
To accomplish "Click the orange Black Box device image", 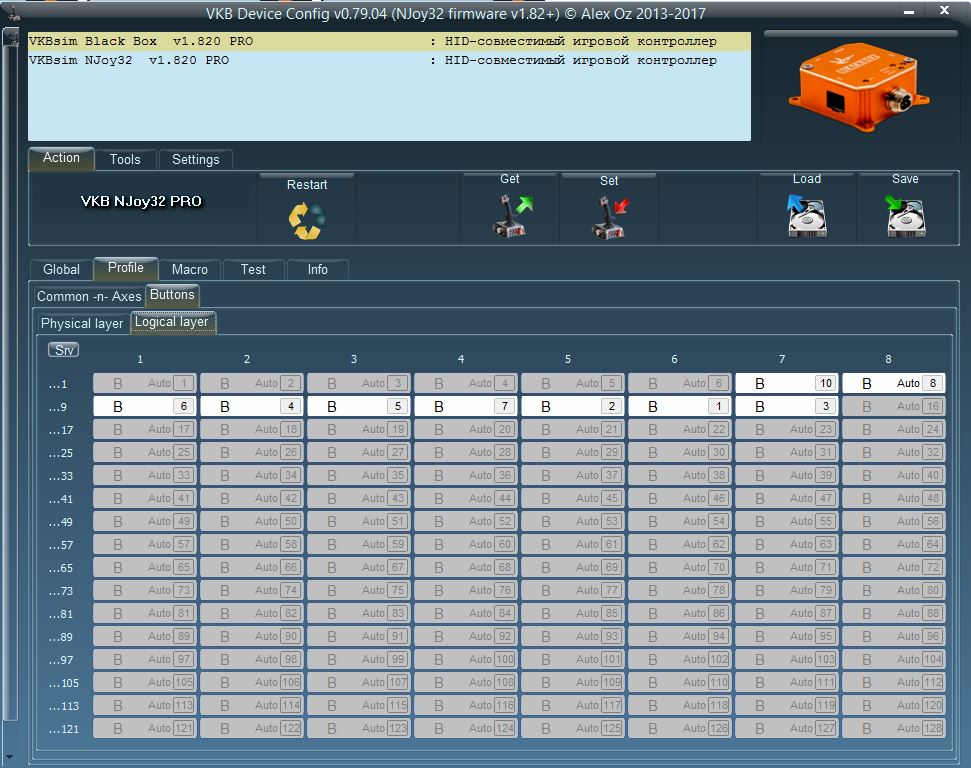I will pyautogui.click(x=858, y=85).
